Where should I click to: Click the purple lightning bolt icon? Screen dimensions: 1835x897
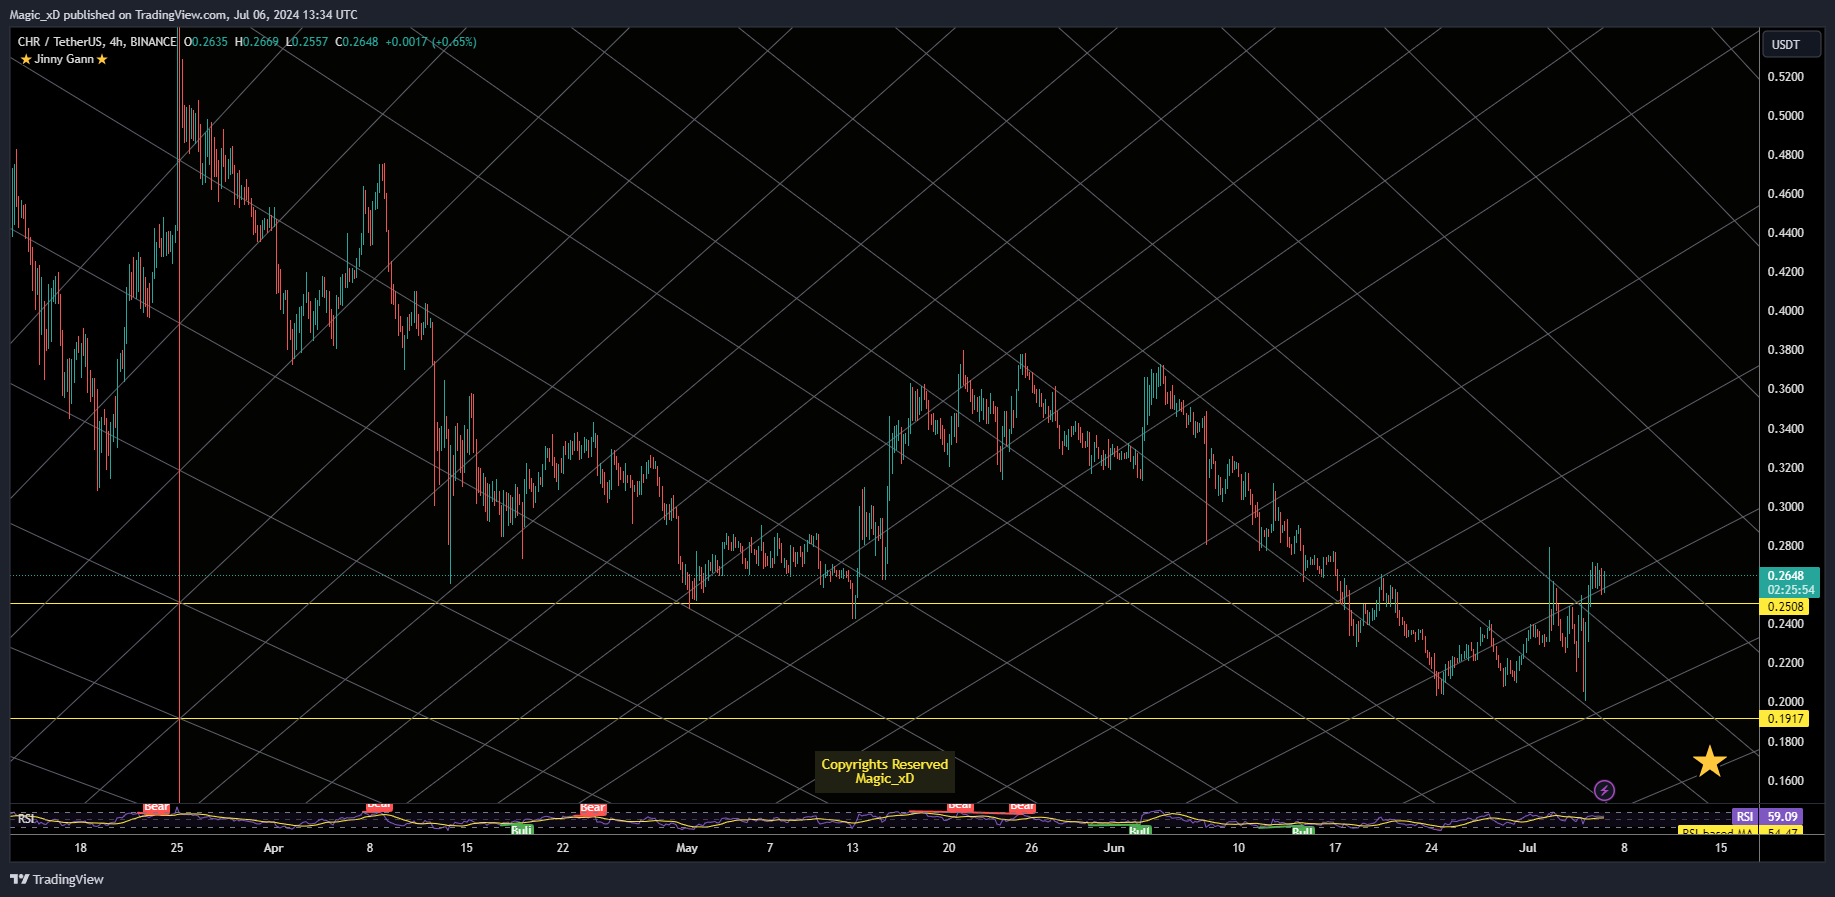coord(1604,791)
